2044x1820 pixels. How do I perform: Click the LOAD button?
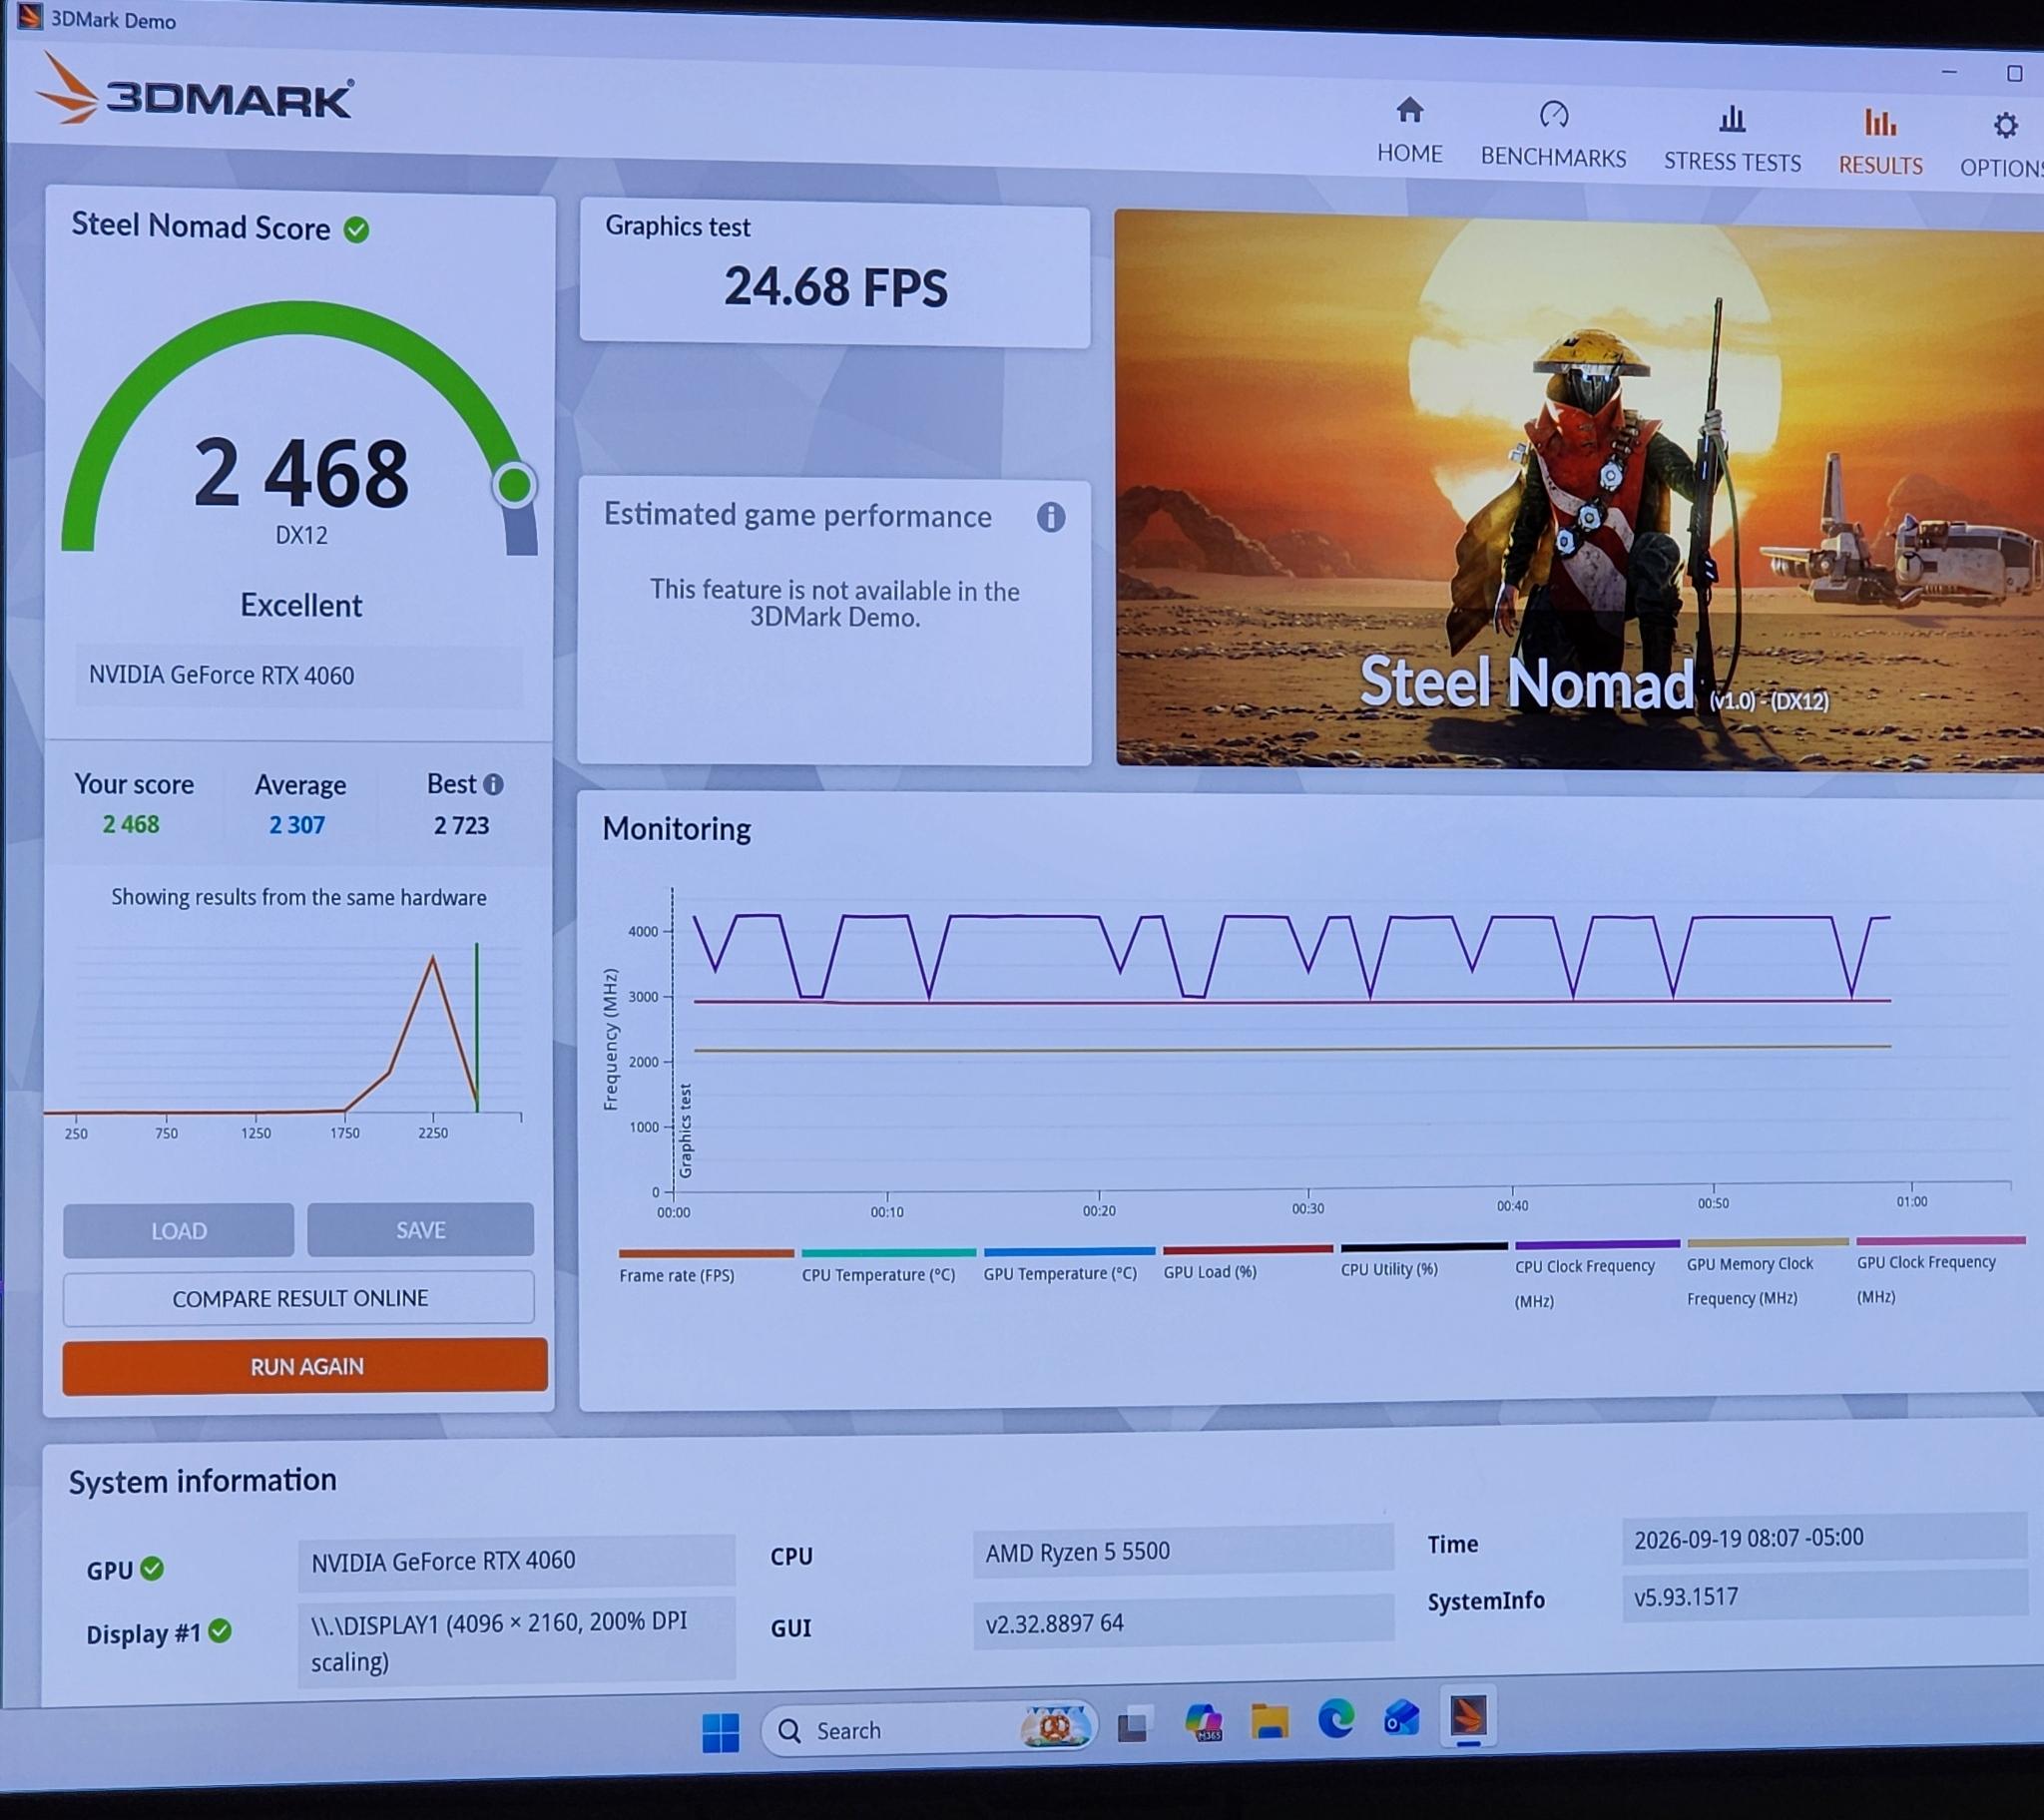[x=179, y=1230]
